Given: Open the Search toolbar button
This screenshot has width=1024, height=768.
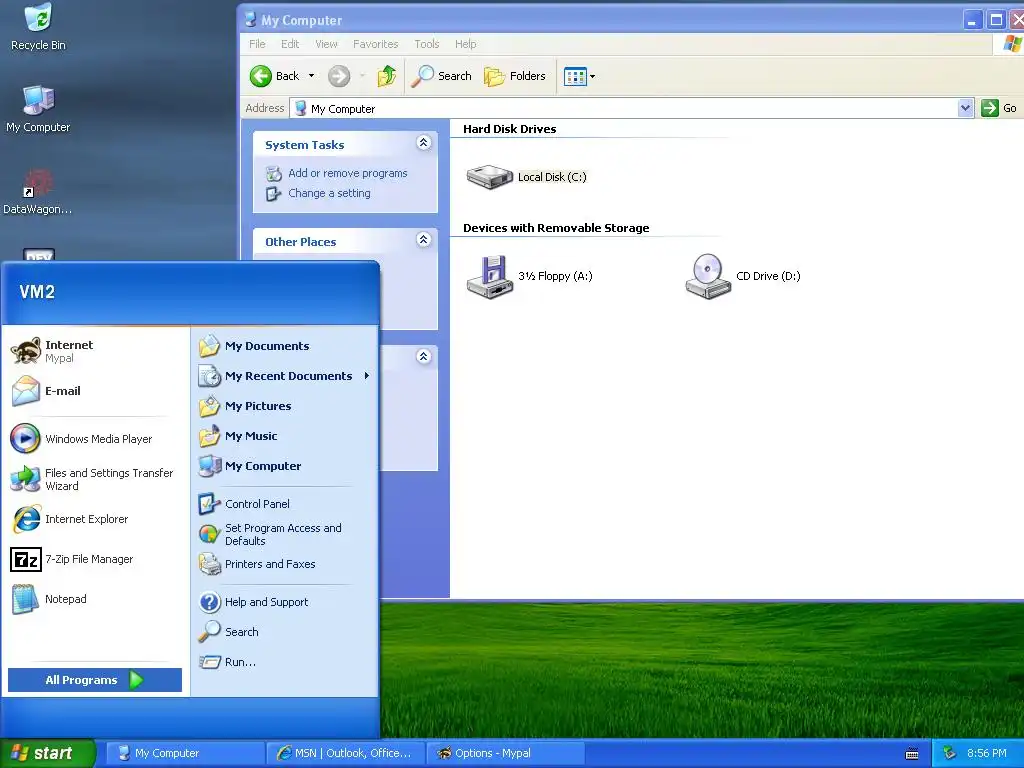Looking at the screenshot, I should [x=441, y=76].
